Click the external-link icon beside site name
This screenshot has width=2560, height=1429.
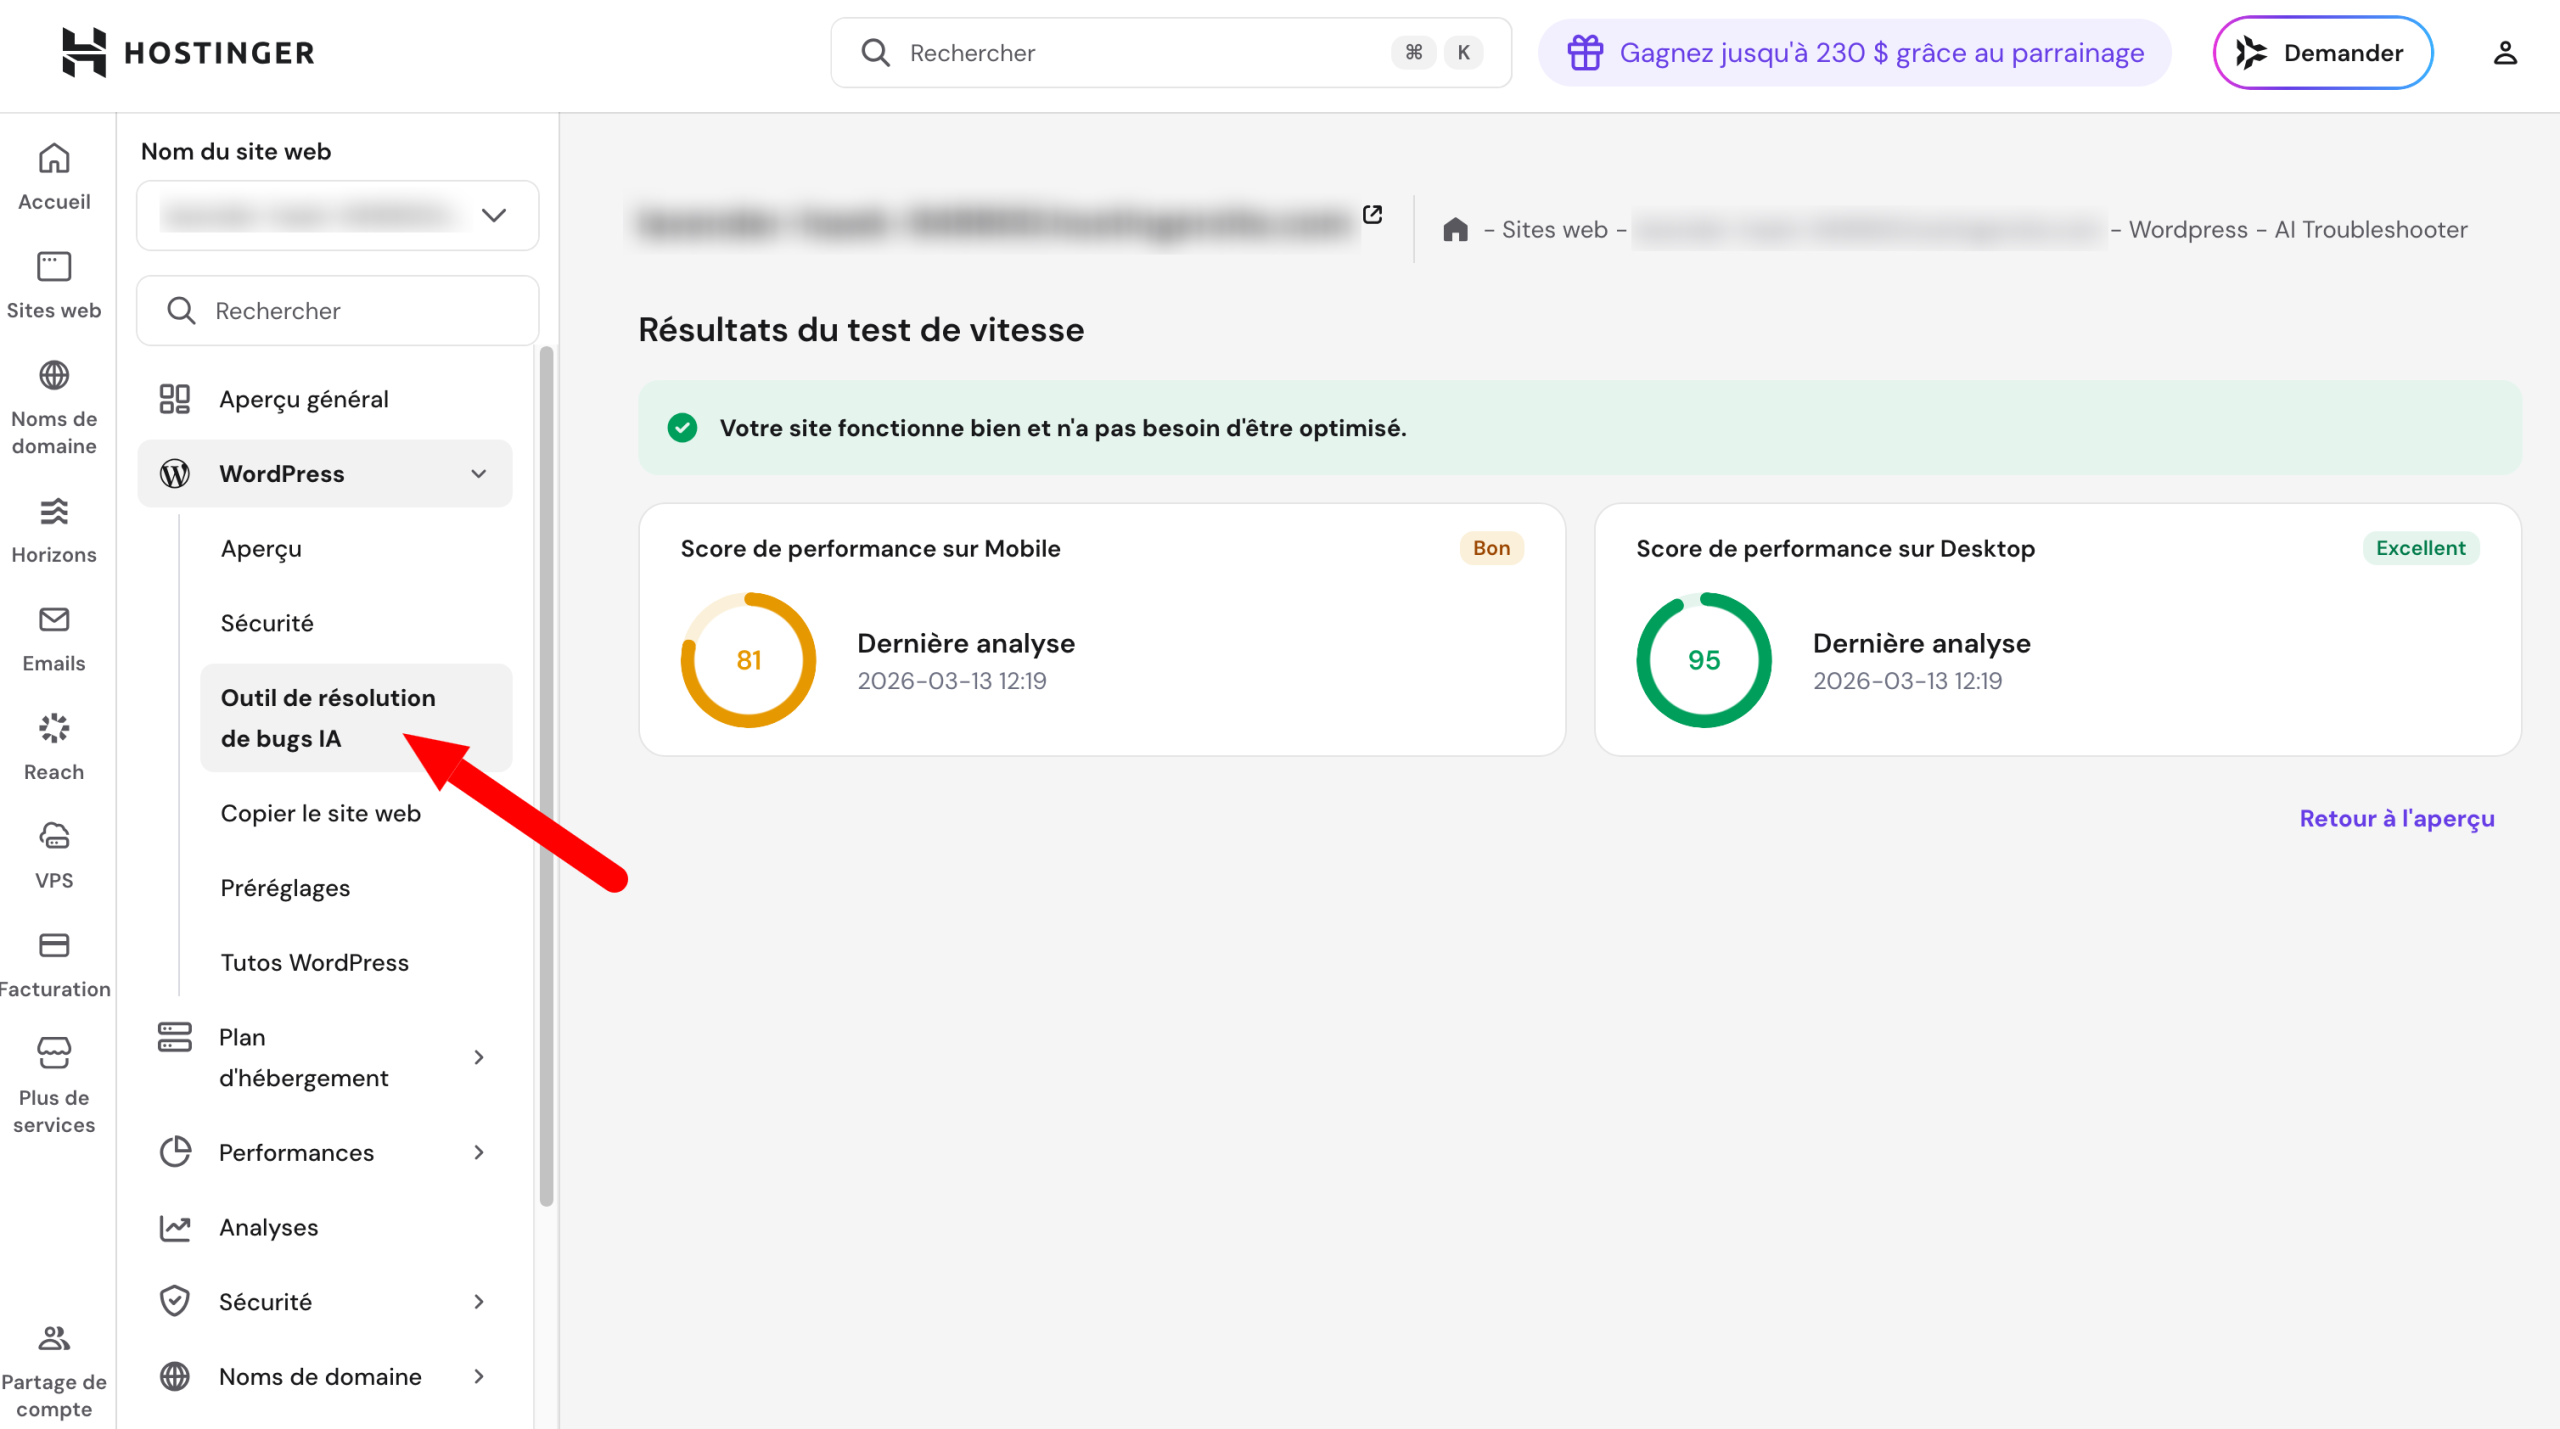tap(1373, 214)
